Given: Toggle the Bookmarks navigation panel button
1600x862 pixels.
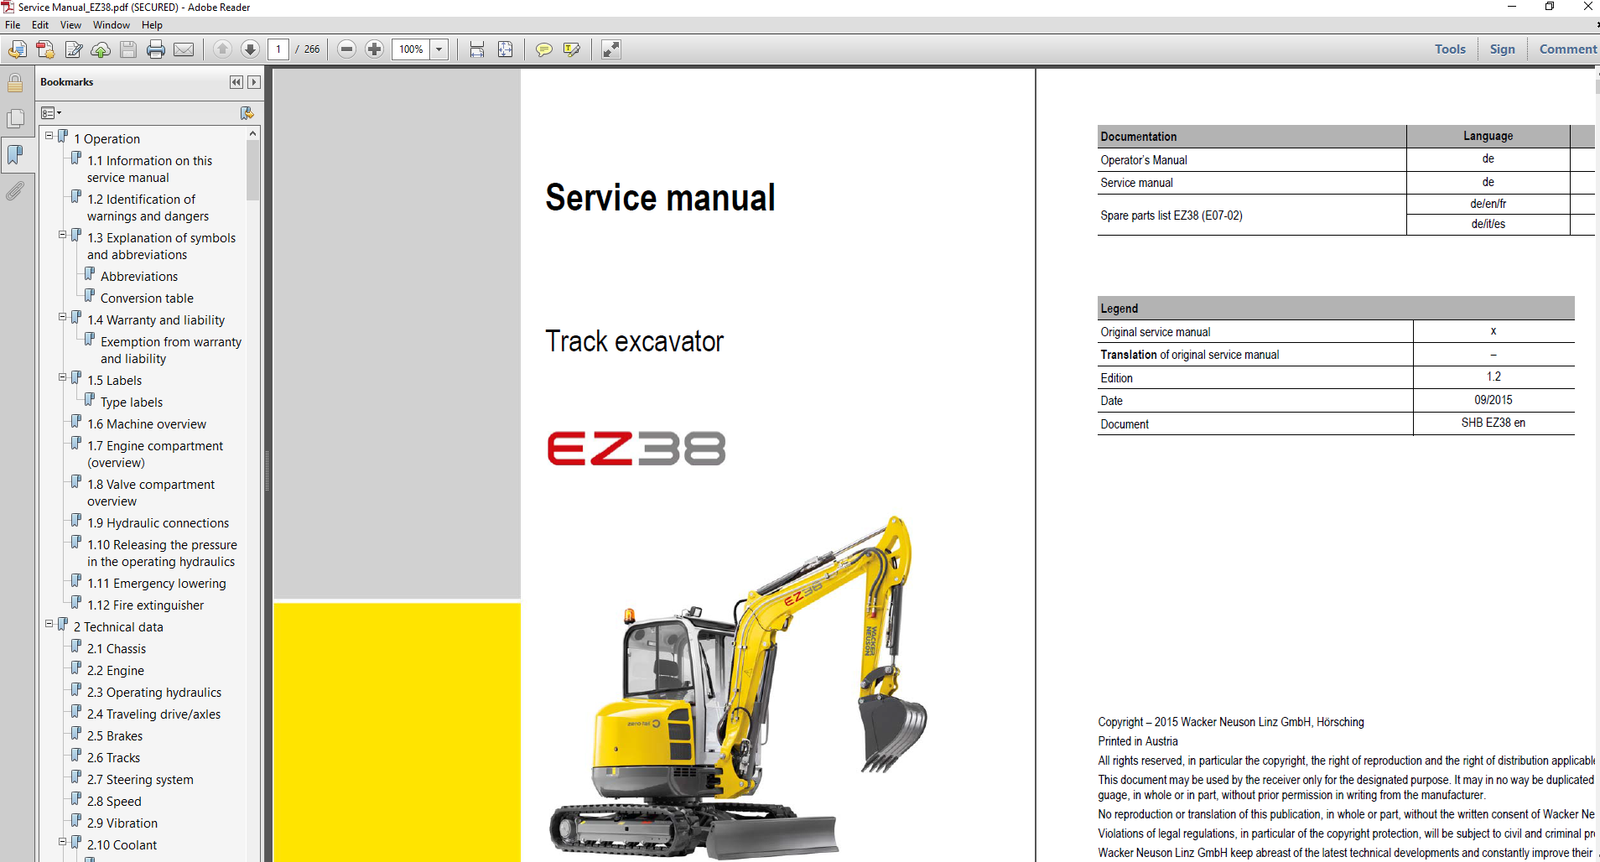Looking at the screenshot, I should pyautogui.click(x=15, y=154).
